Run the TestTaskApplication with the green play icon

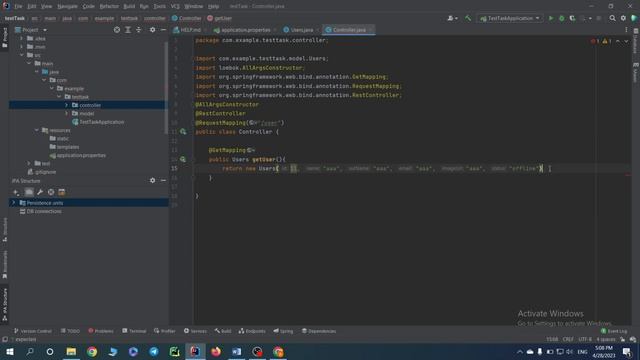(551, 18)
